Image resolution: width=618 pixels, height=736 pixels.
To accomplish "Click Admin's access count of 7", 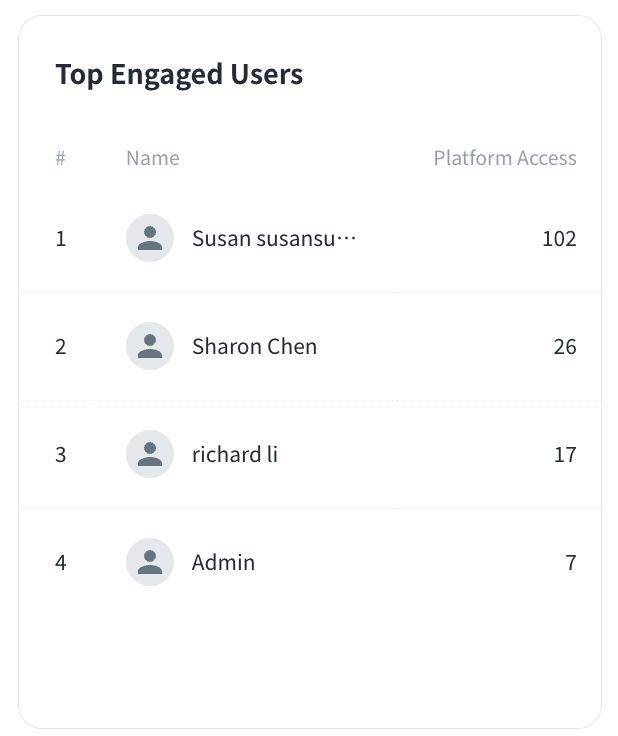I will point(571,562).
